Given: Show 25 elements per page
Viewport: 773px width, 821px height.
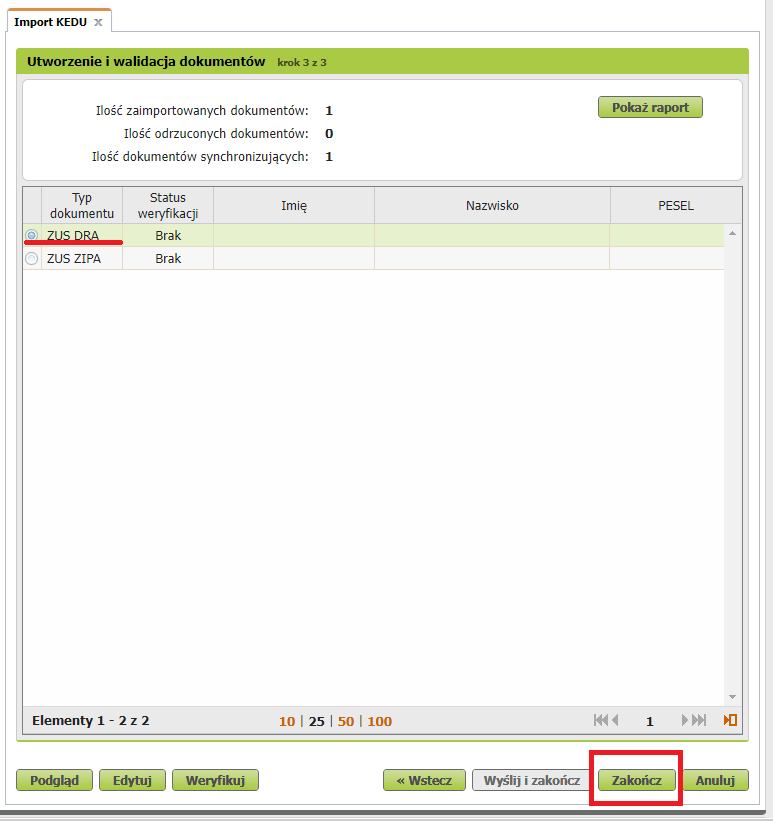Looking at the screenshot, I should click(x=316, y=721).
